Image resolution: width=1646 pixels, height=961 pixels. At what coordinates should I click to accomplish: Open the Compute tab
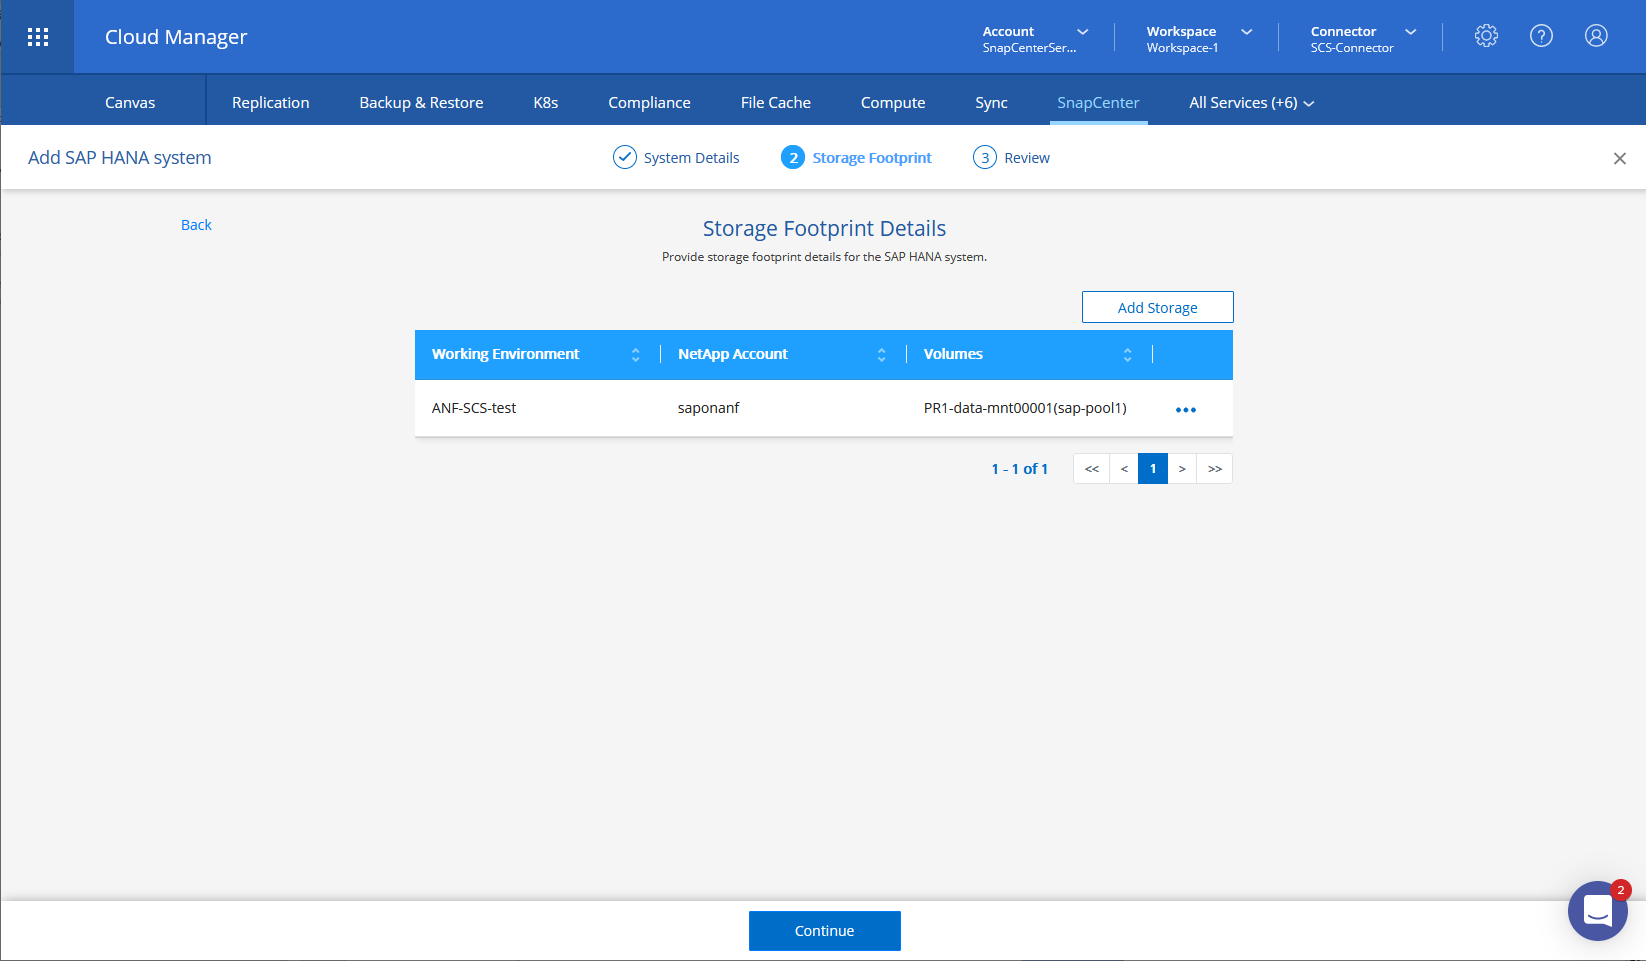pyautogui.click(x=893, y=103)
